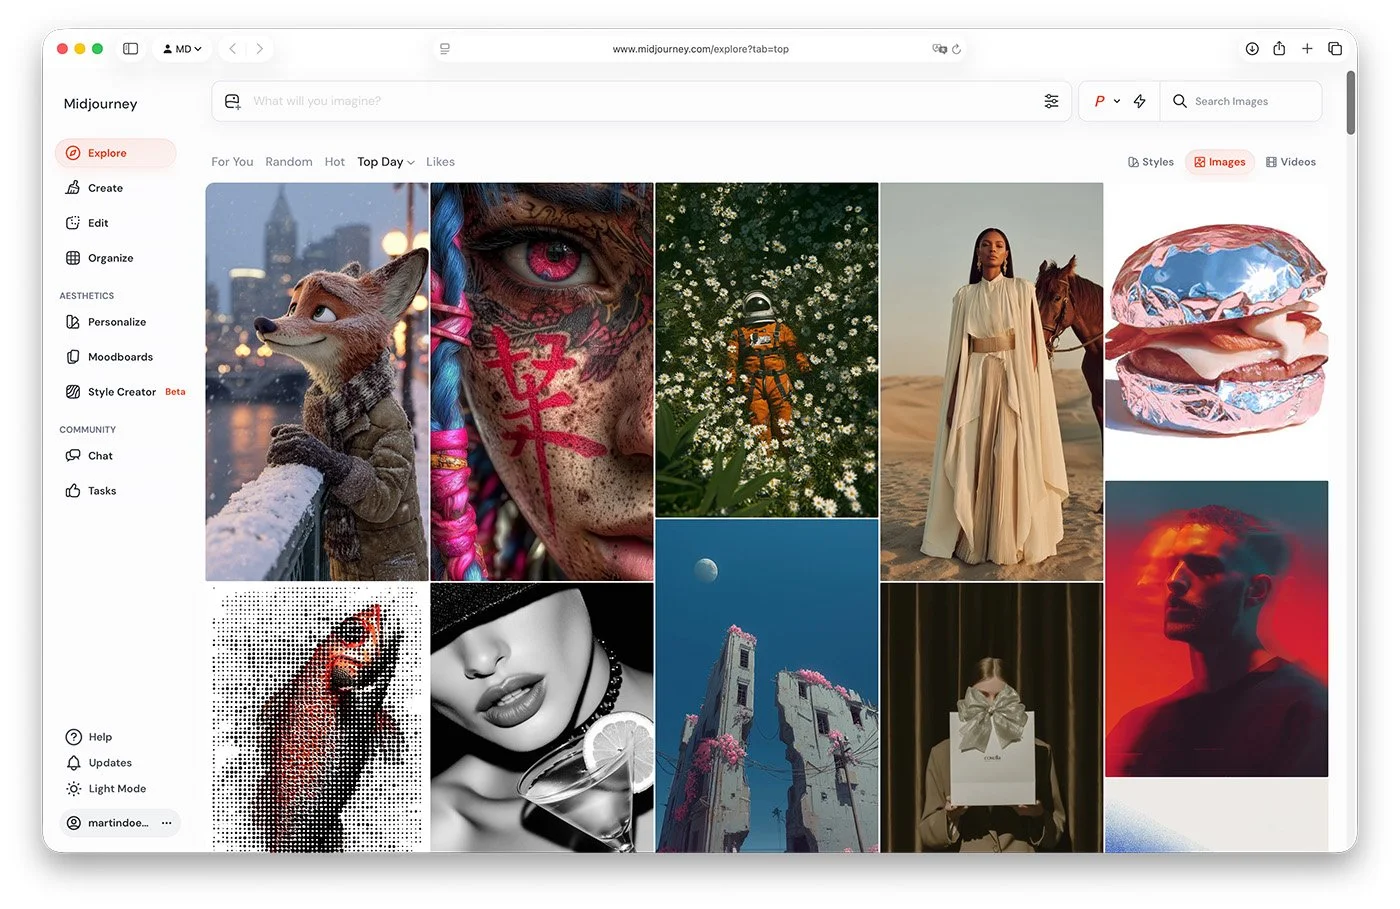Go forward in browser history
The image size is (1400, 909).
click(260, 48)
